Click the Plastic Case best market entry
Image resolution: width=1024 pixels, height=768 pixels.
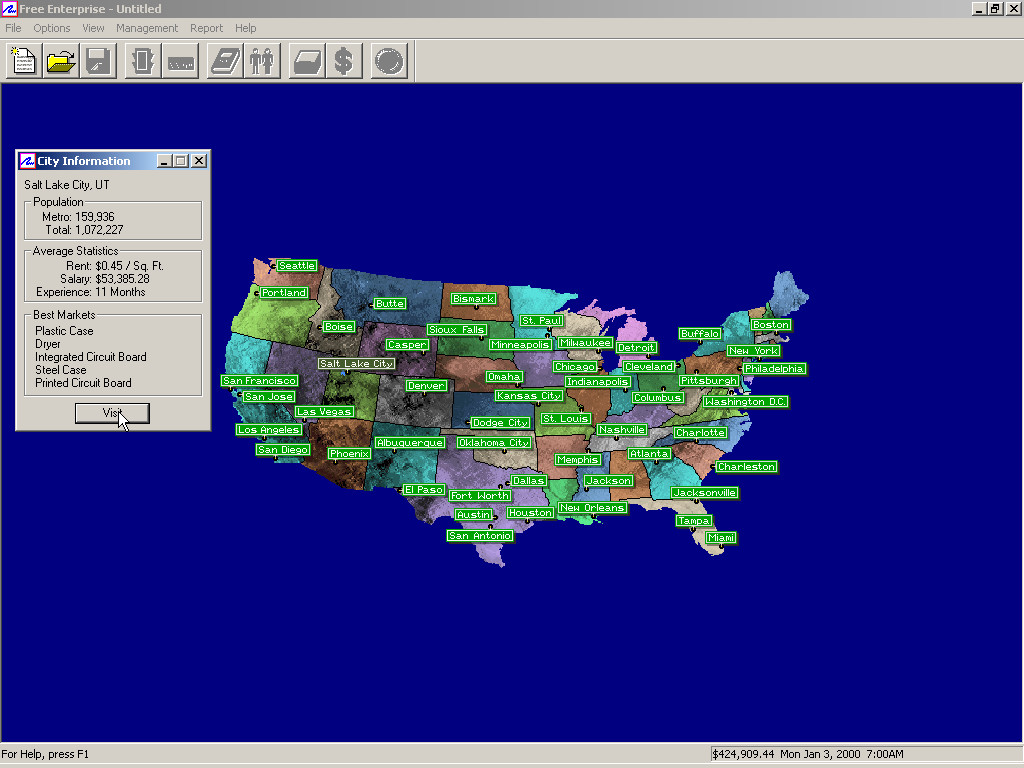pos(64,331)
